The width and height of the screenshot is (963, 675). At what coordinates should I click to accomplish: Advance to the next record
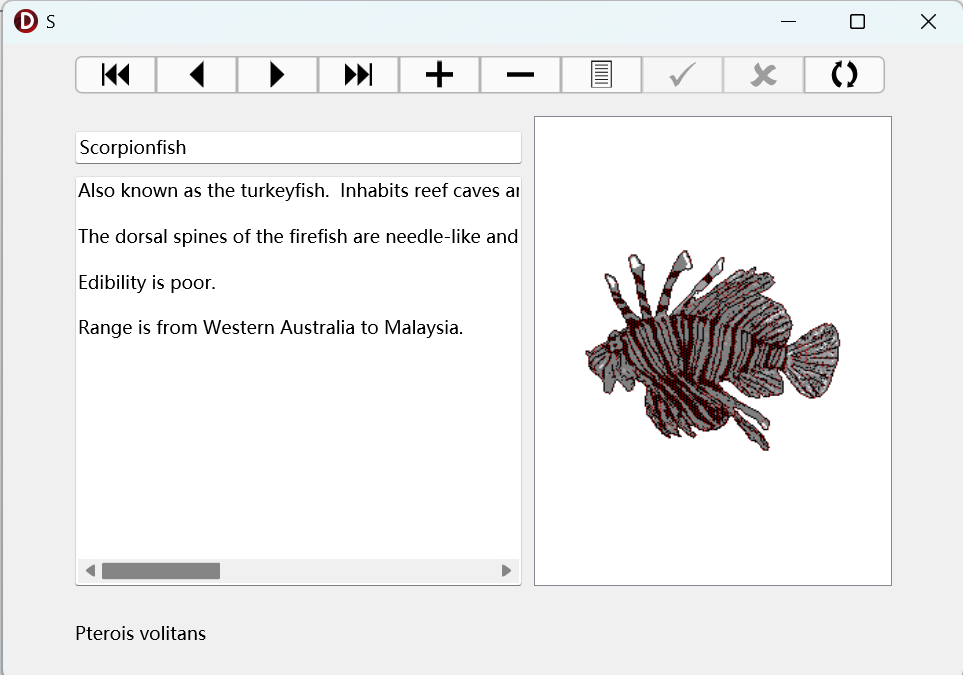click(x=278, y=75)
